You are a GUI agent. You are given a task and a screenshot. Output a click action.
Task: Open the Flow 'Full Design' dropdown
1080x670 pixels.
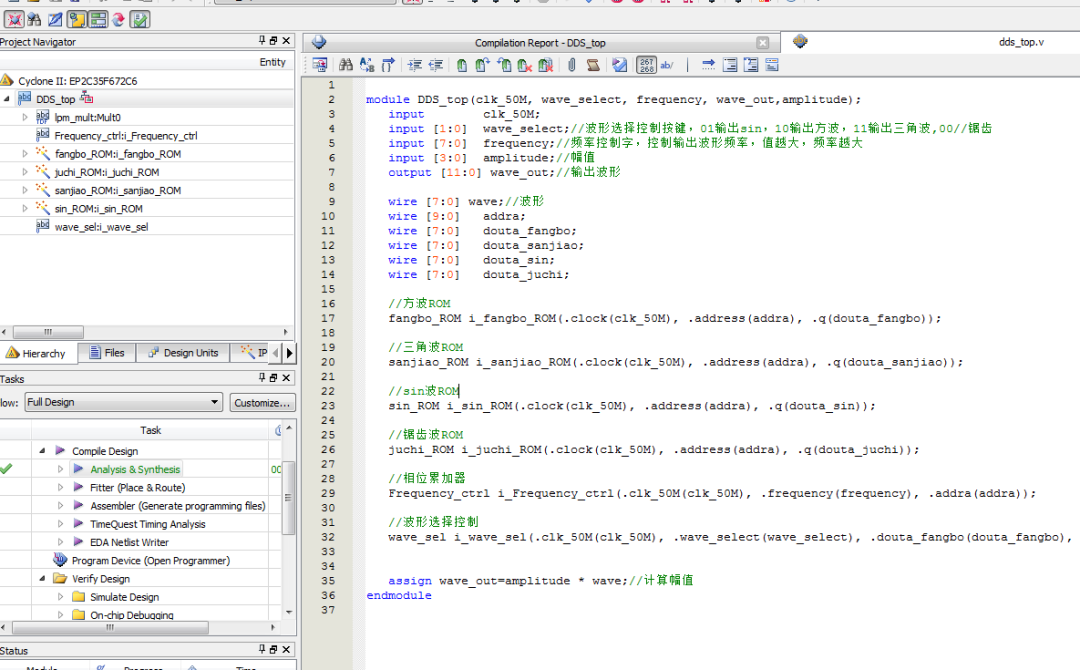[x=123, y=402]
